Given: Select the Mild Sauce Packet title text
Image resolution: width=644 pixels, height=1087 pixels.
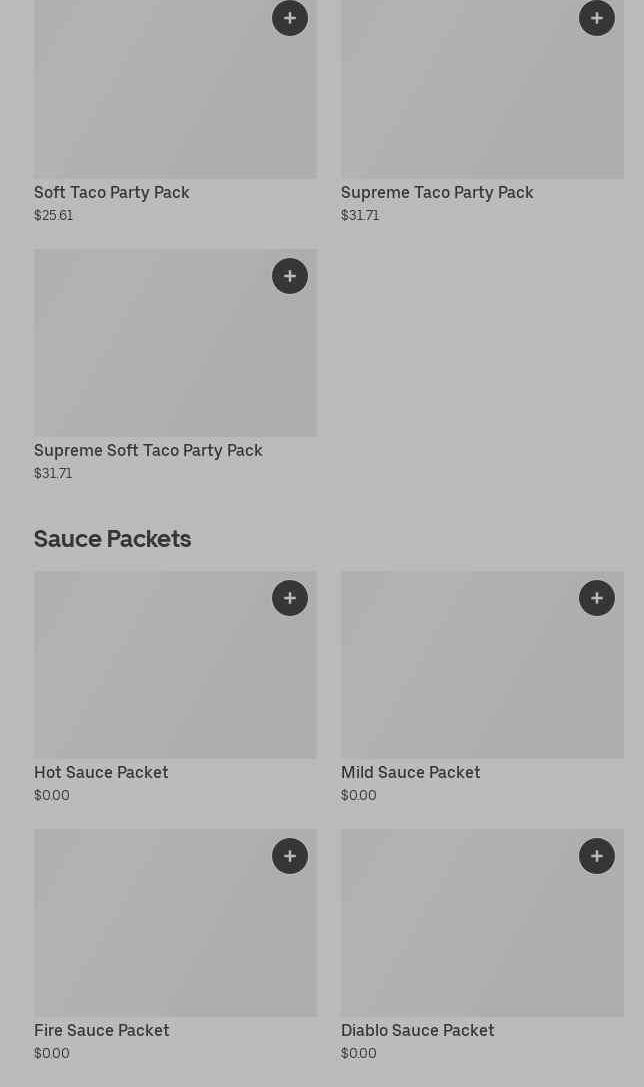Looking at the screenshot, I should (410, 772).
